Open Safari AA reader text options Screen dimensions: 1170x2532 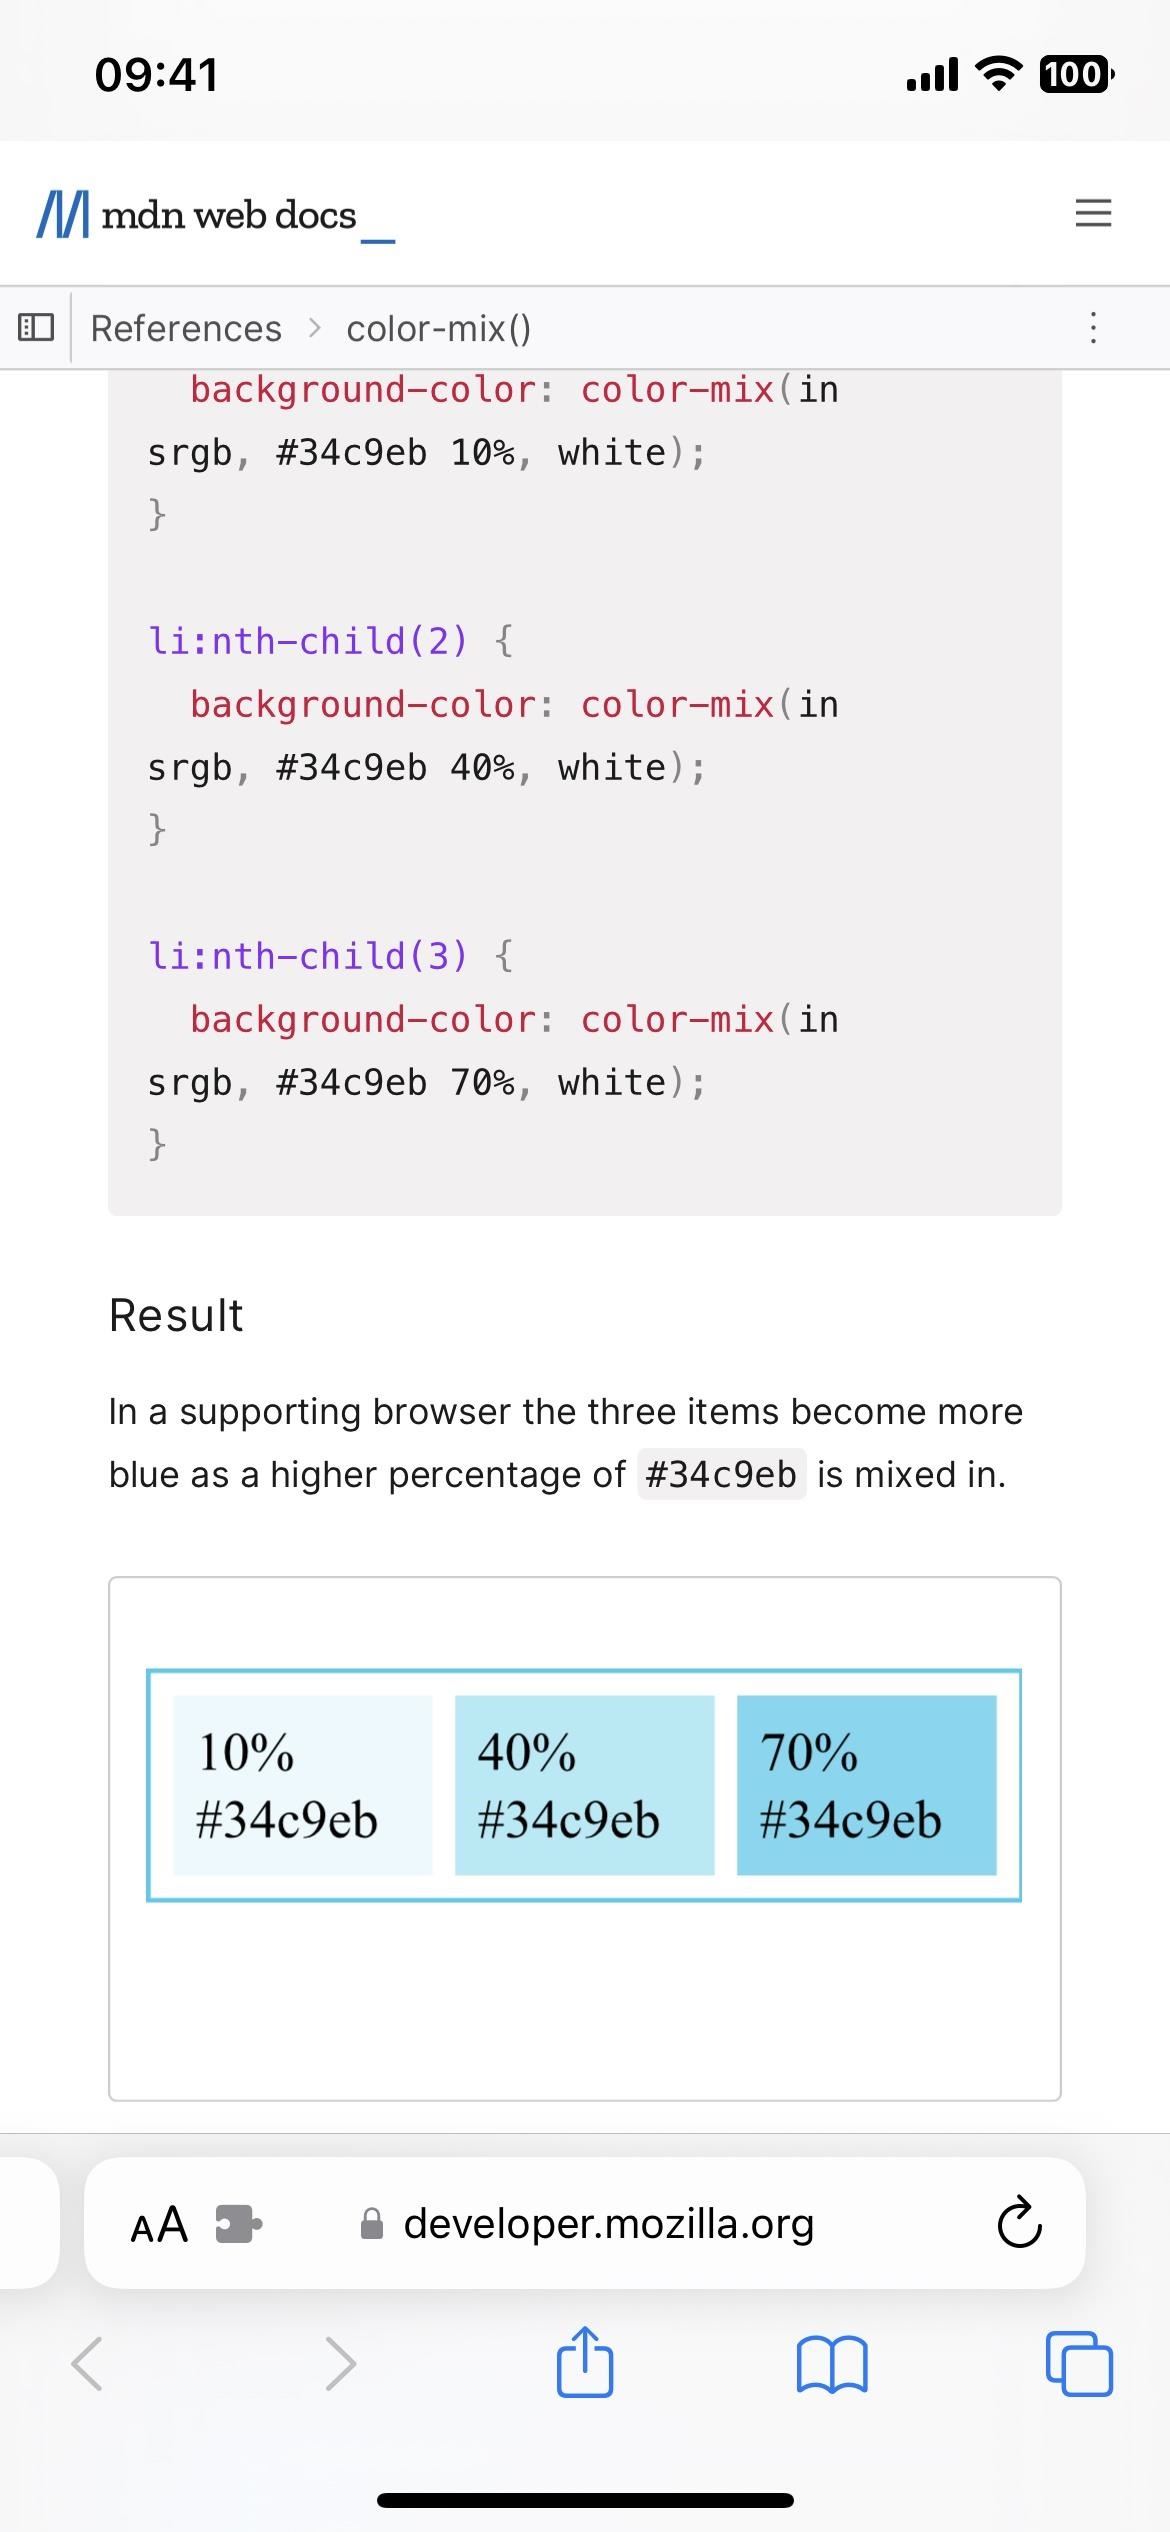[159, 2225]
